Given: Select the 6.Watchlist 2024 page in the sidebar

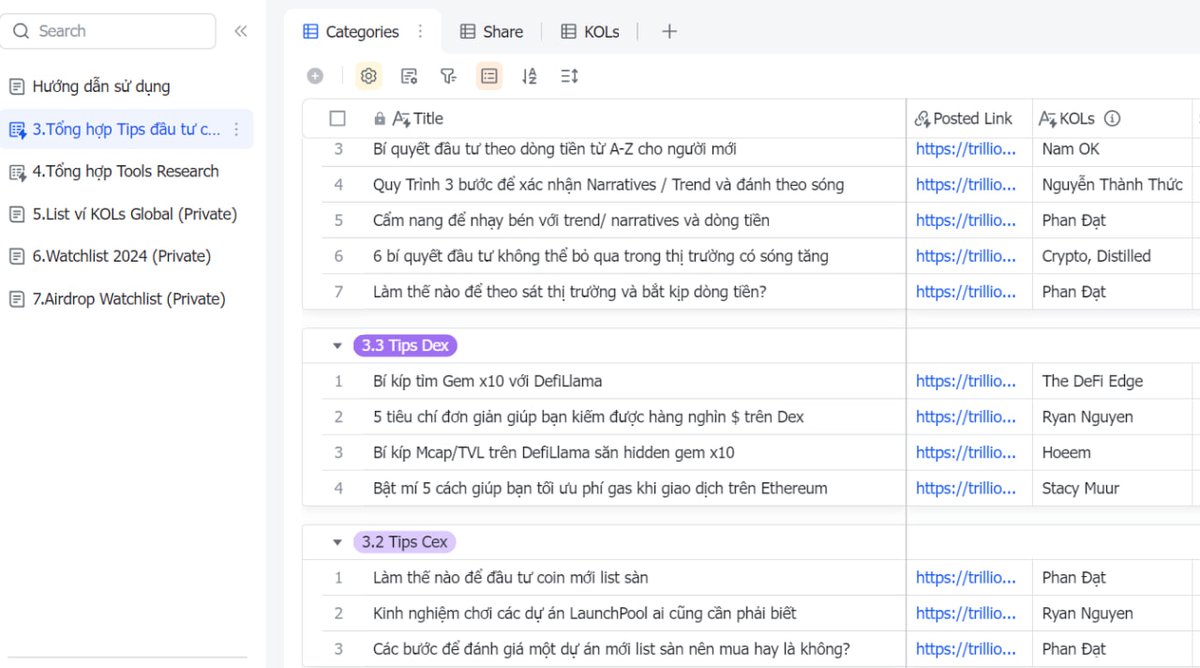Looking at the screenshot, I should point(120,256).
